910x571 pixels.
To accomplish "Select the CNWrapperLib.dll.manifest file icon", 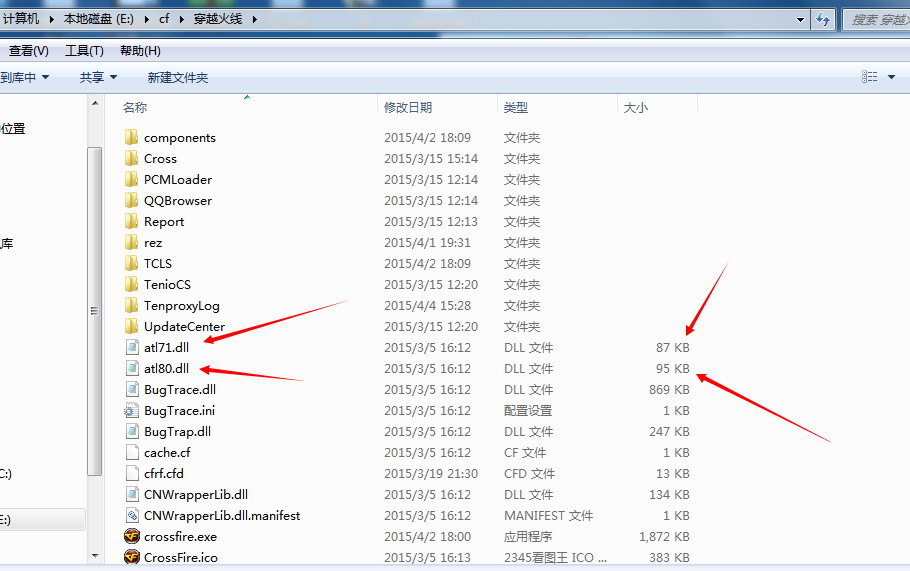I will tap(132, 515).
